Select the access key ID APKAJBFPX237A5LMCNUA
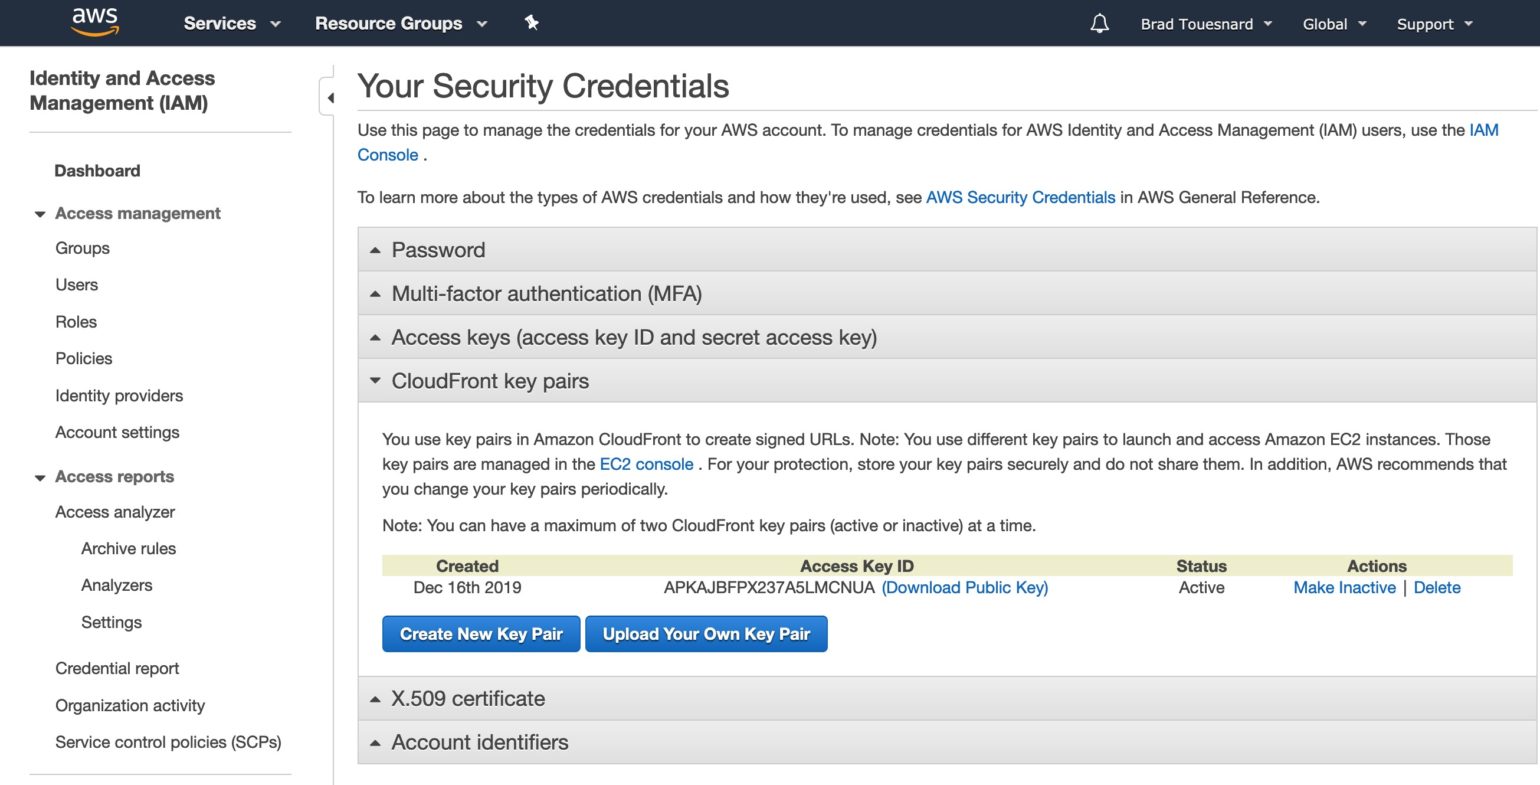 tap(769, 588)
